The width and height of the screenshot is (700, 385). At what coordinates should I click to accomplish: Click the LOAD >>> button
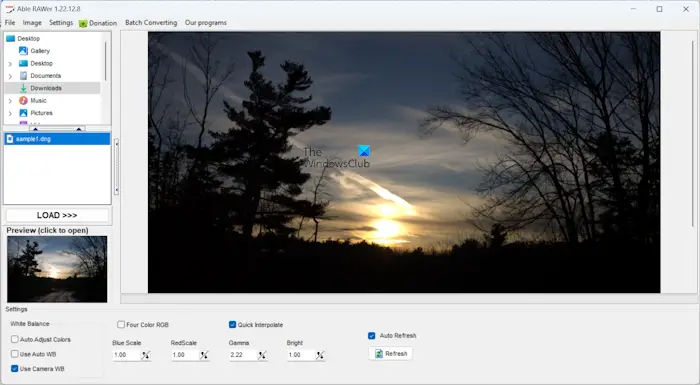57,215
